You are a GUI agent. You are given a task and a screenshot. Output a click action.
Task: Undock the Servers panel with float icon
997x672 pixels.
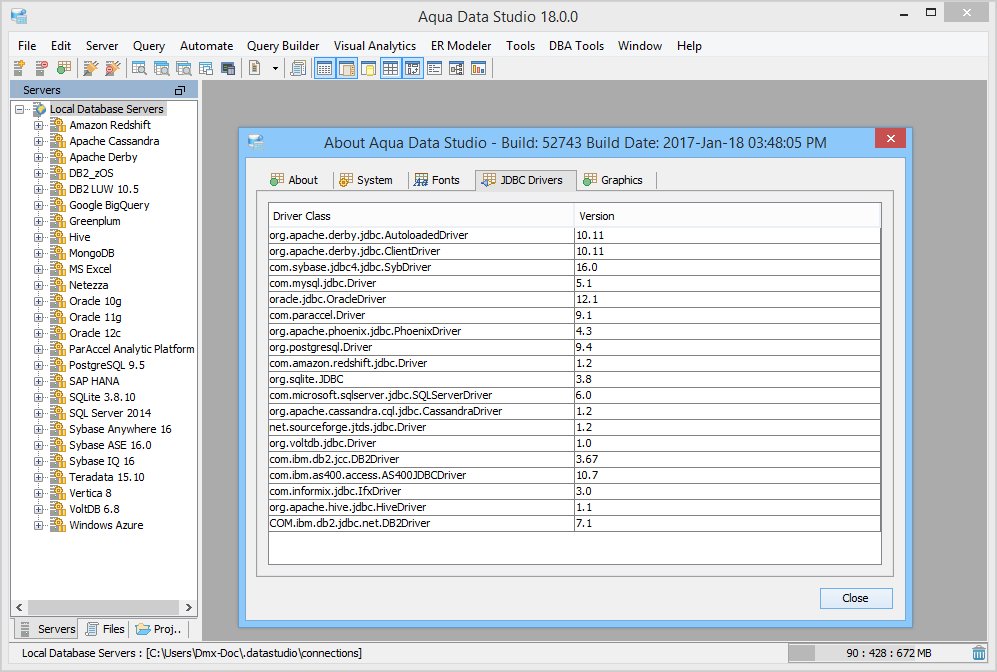pos(180,90)
